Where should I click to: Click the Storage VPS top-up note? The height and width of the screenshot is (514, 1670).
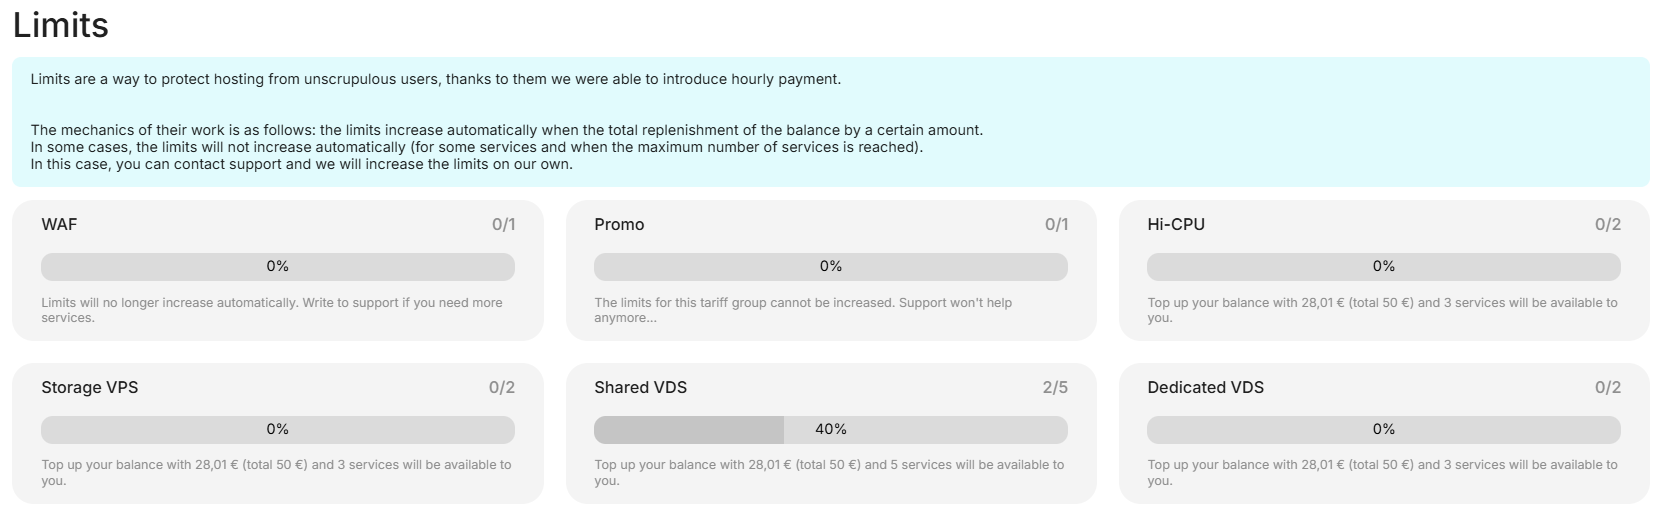click(276, 472)
